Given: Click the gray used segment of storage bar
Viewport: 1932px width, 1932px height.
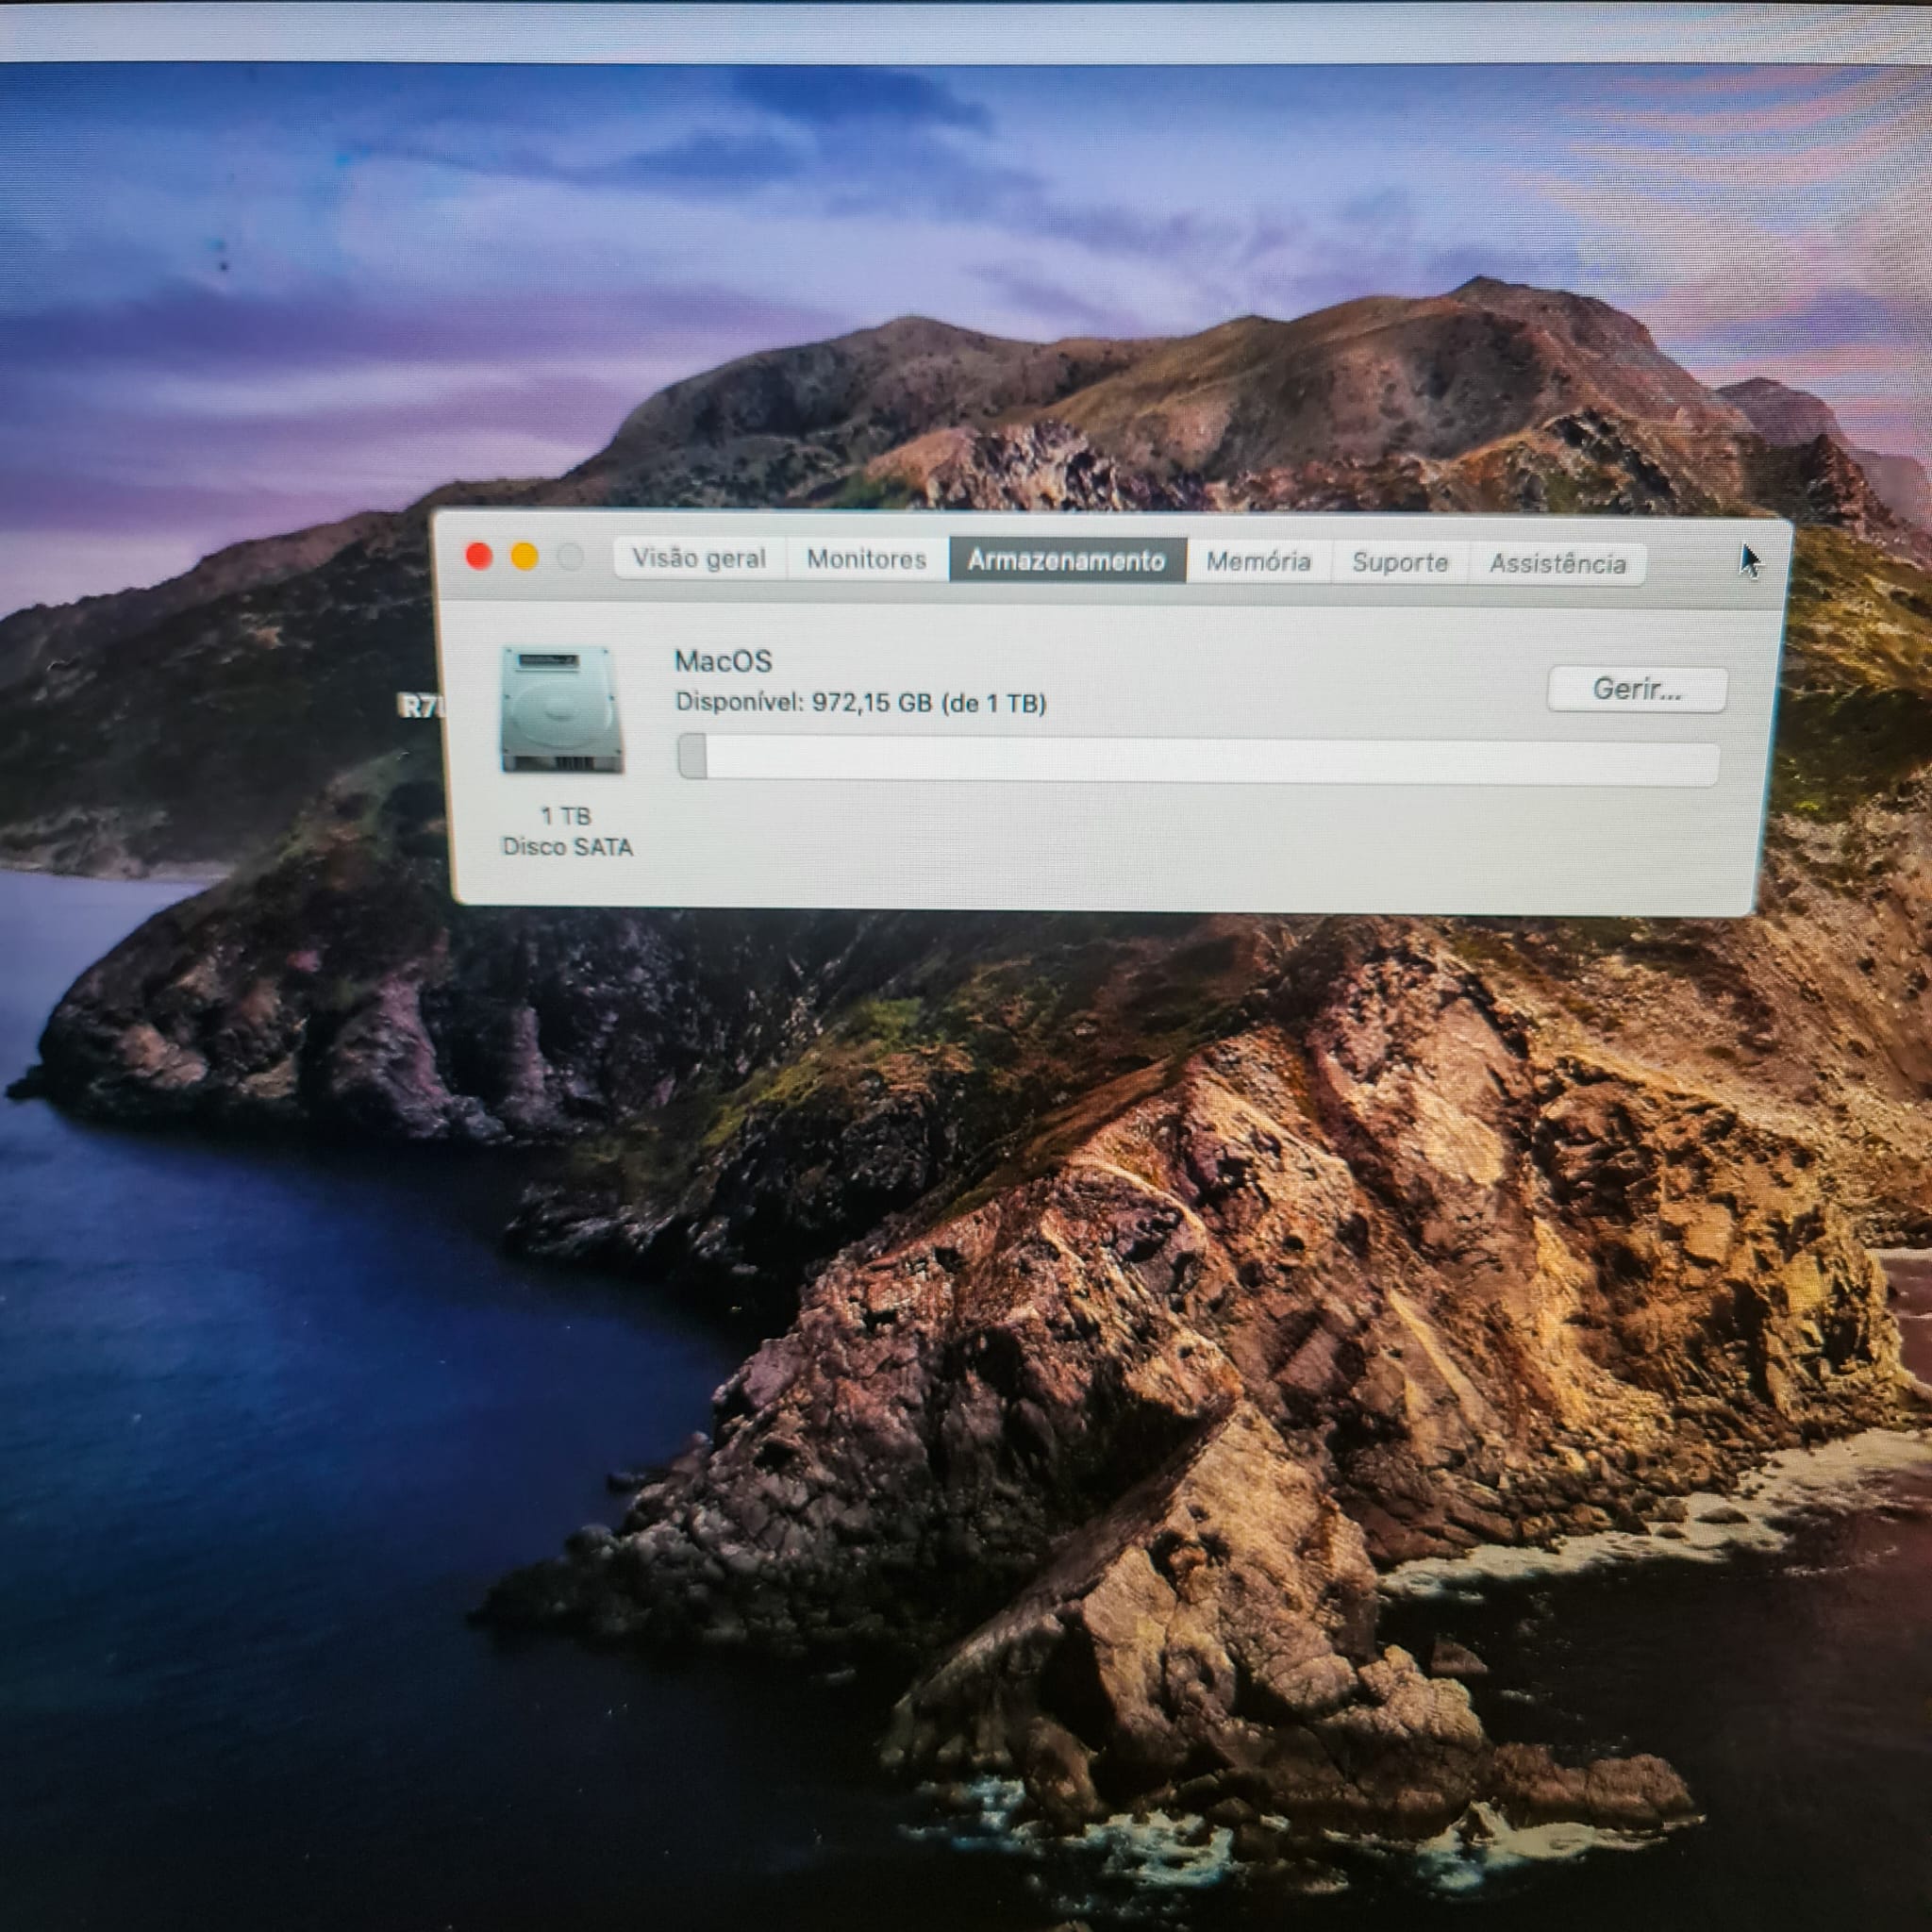Looking at the screenshot, I should point(692,756).
